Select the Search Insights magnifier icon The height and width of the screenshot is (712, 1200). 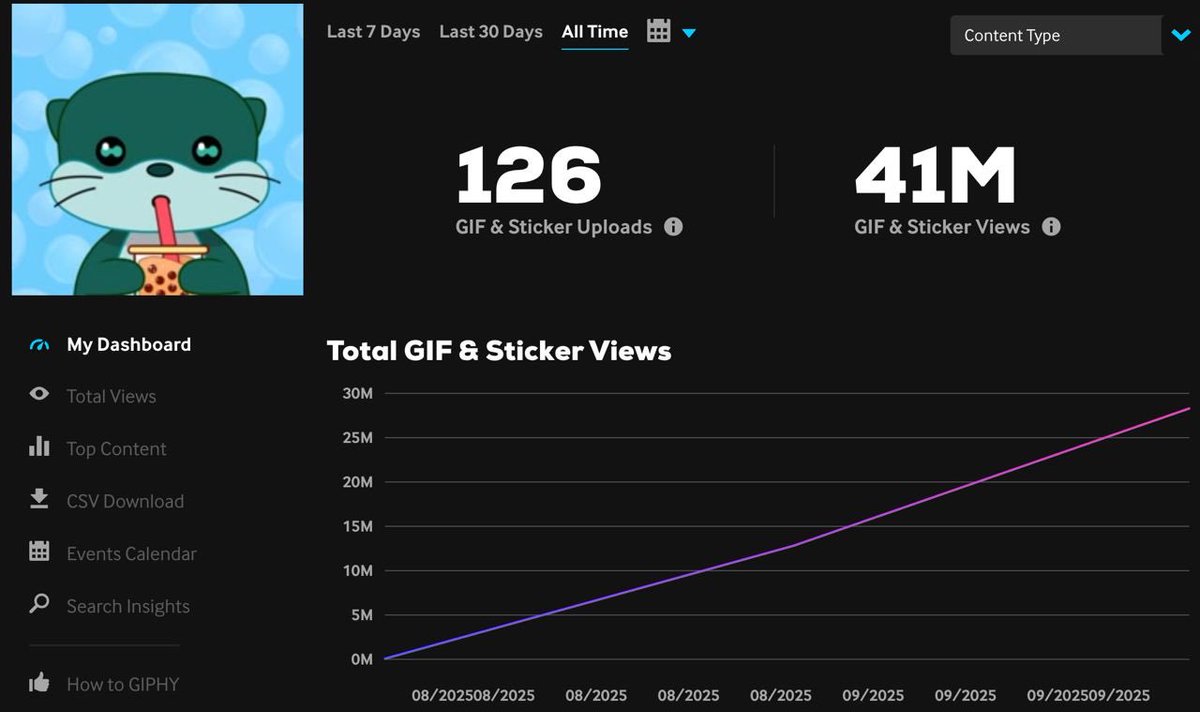pos(38,605)
